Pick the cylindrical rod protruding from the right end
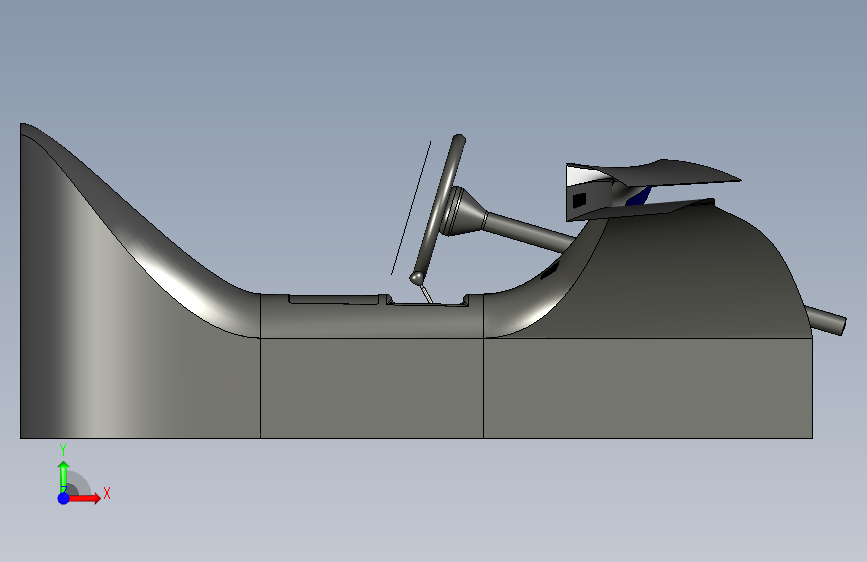 point(827,320)
